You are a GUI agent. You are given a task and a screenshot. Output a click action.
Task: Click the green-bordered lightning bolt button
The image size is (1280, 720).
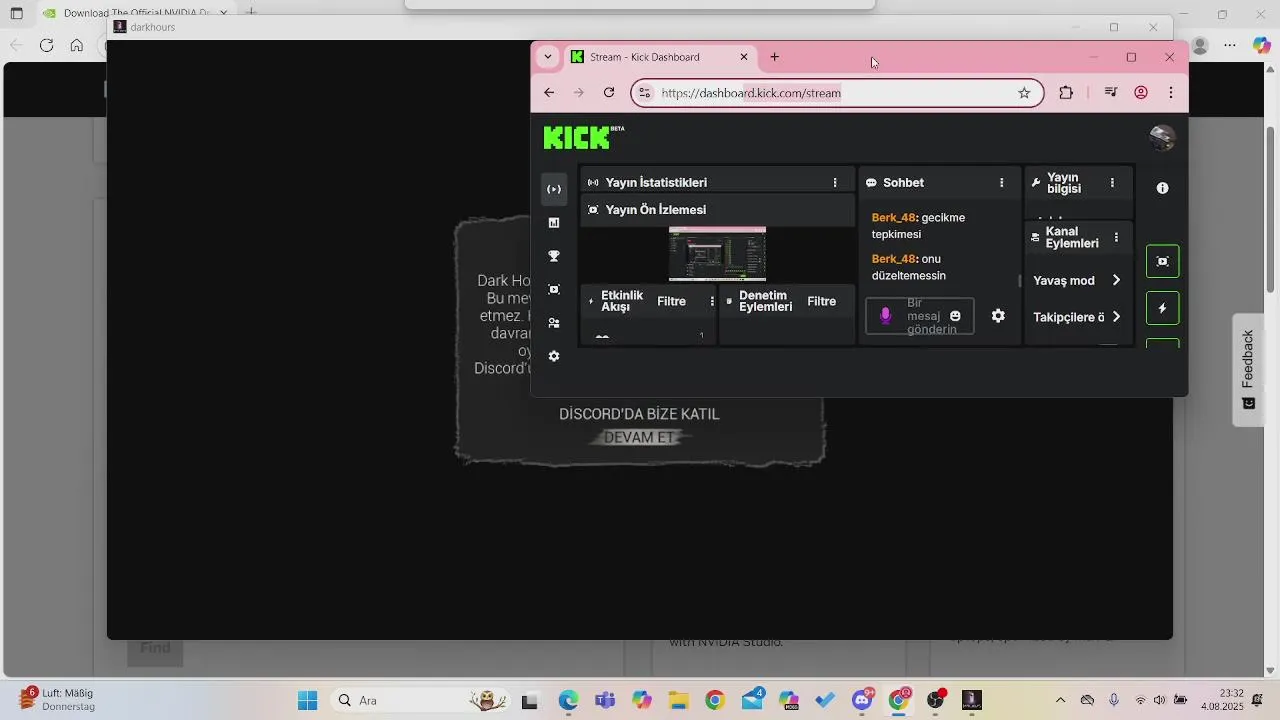coord(1162,308)
